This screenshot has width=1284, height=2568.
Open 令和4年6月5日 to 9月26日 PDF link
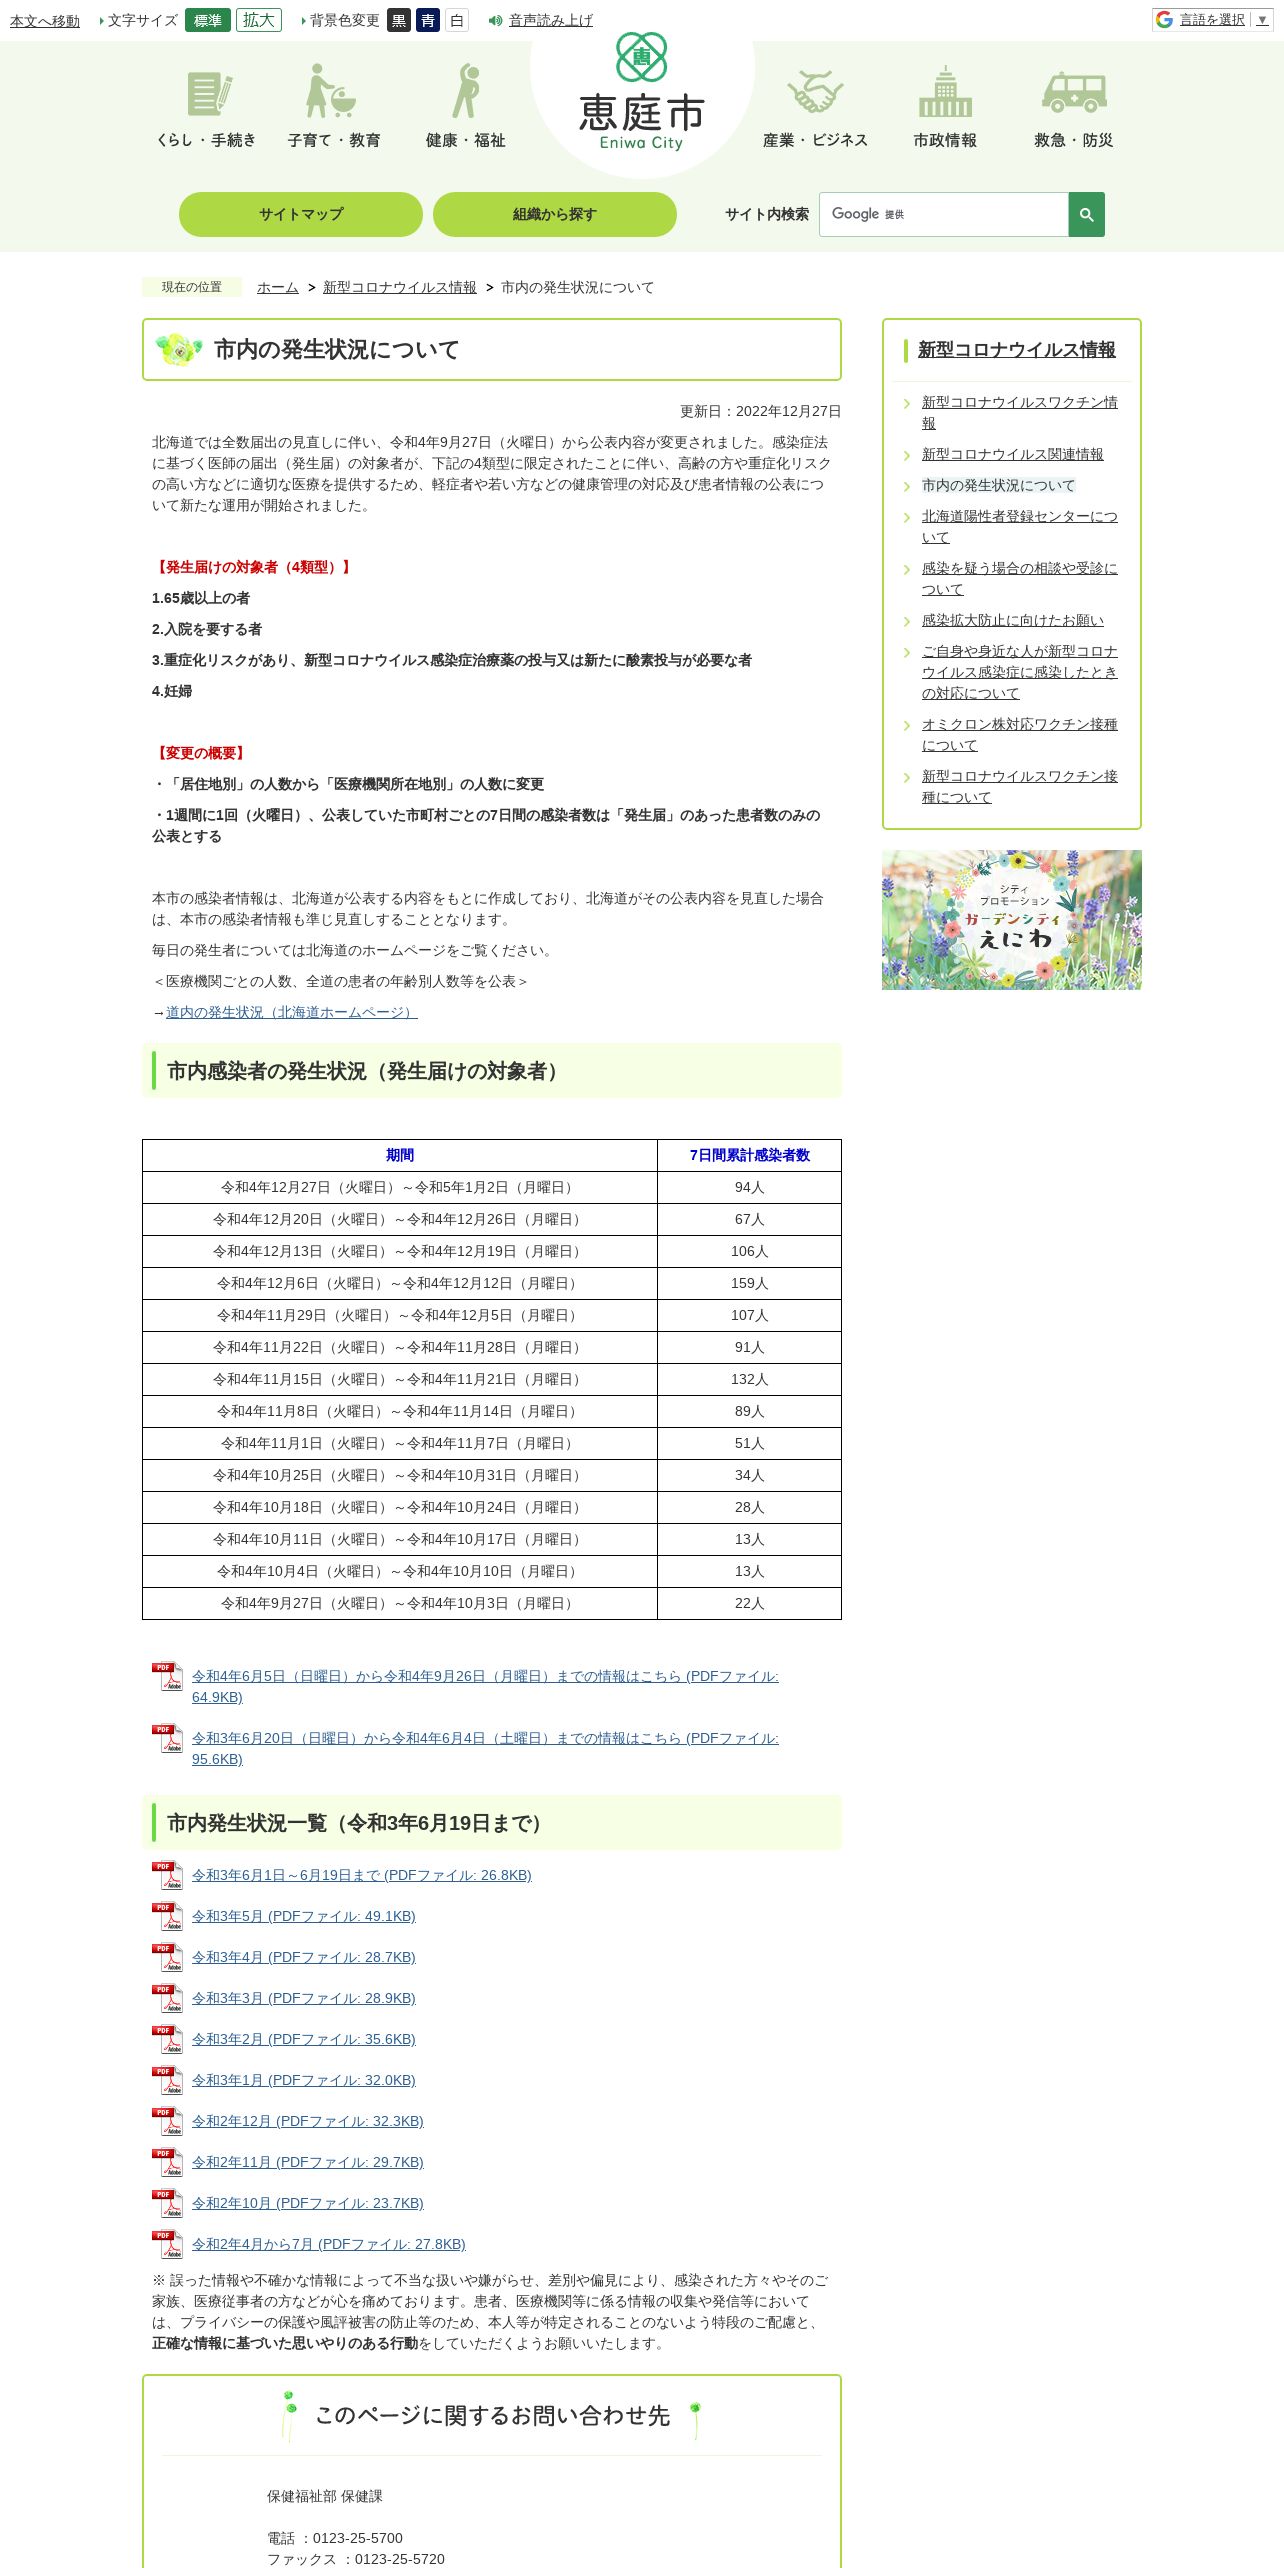(485, 1686)
